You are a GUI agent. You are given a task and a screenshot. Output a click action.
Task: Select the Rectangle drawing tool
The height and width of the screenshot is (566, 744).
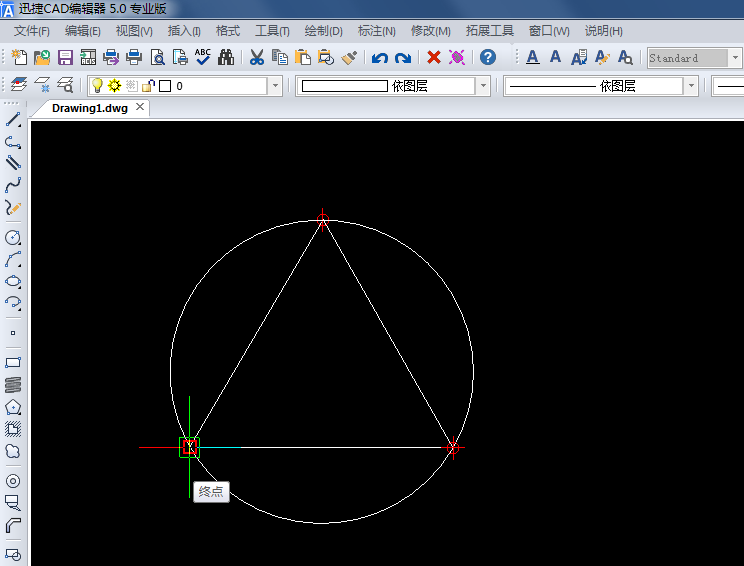pos(13,362)
